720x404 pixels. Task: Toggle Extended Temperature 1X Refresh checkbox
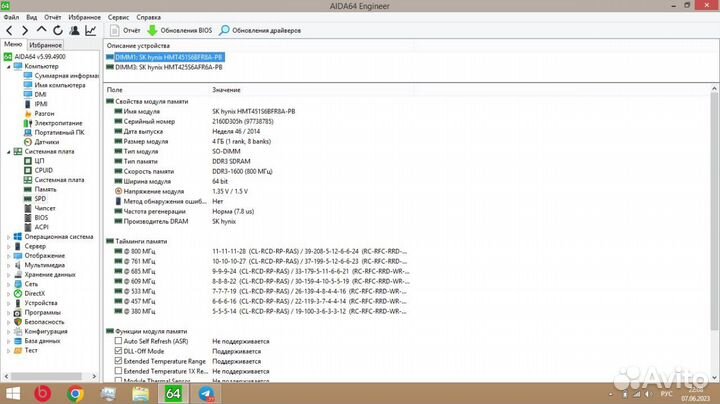coord(118,371)
